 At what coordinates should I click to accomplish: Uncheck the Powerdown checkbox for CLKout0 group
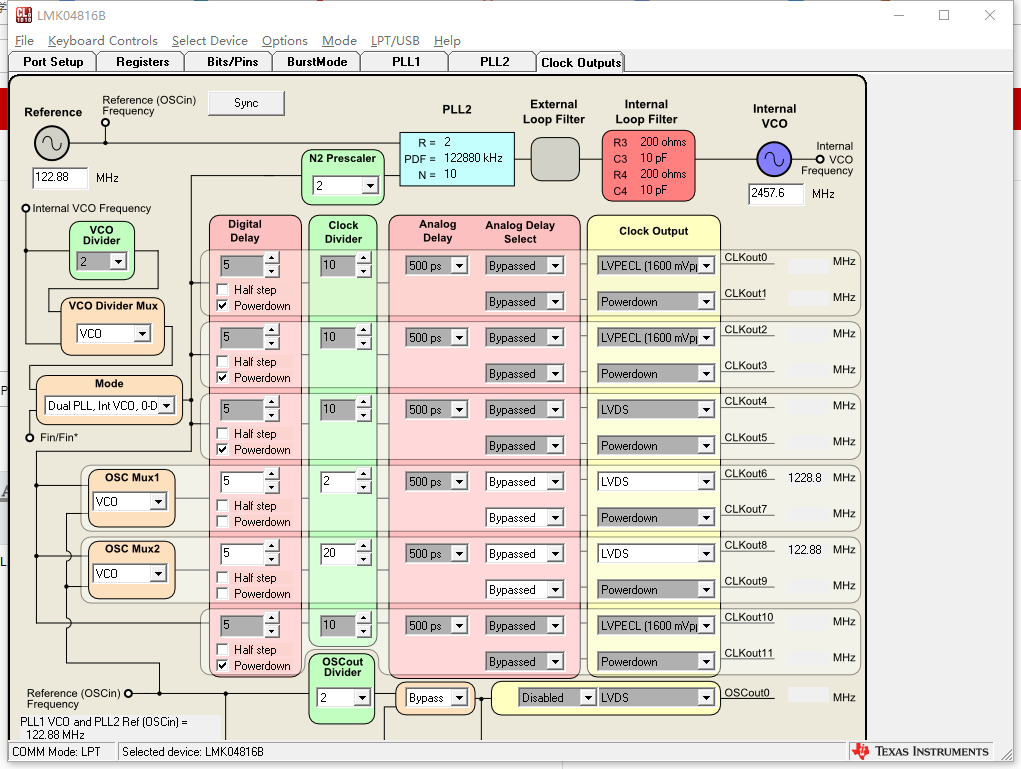(x=222, y=306)
